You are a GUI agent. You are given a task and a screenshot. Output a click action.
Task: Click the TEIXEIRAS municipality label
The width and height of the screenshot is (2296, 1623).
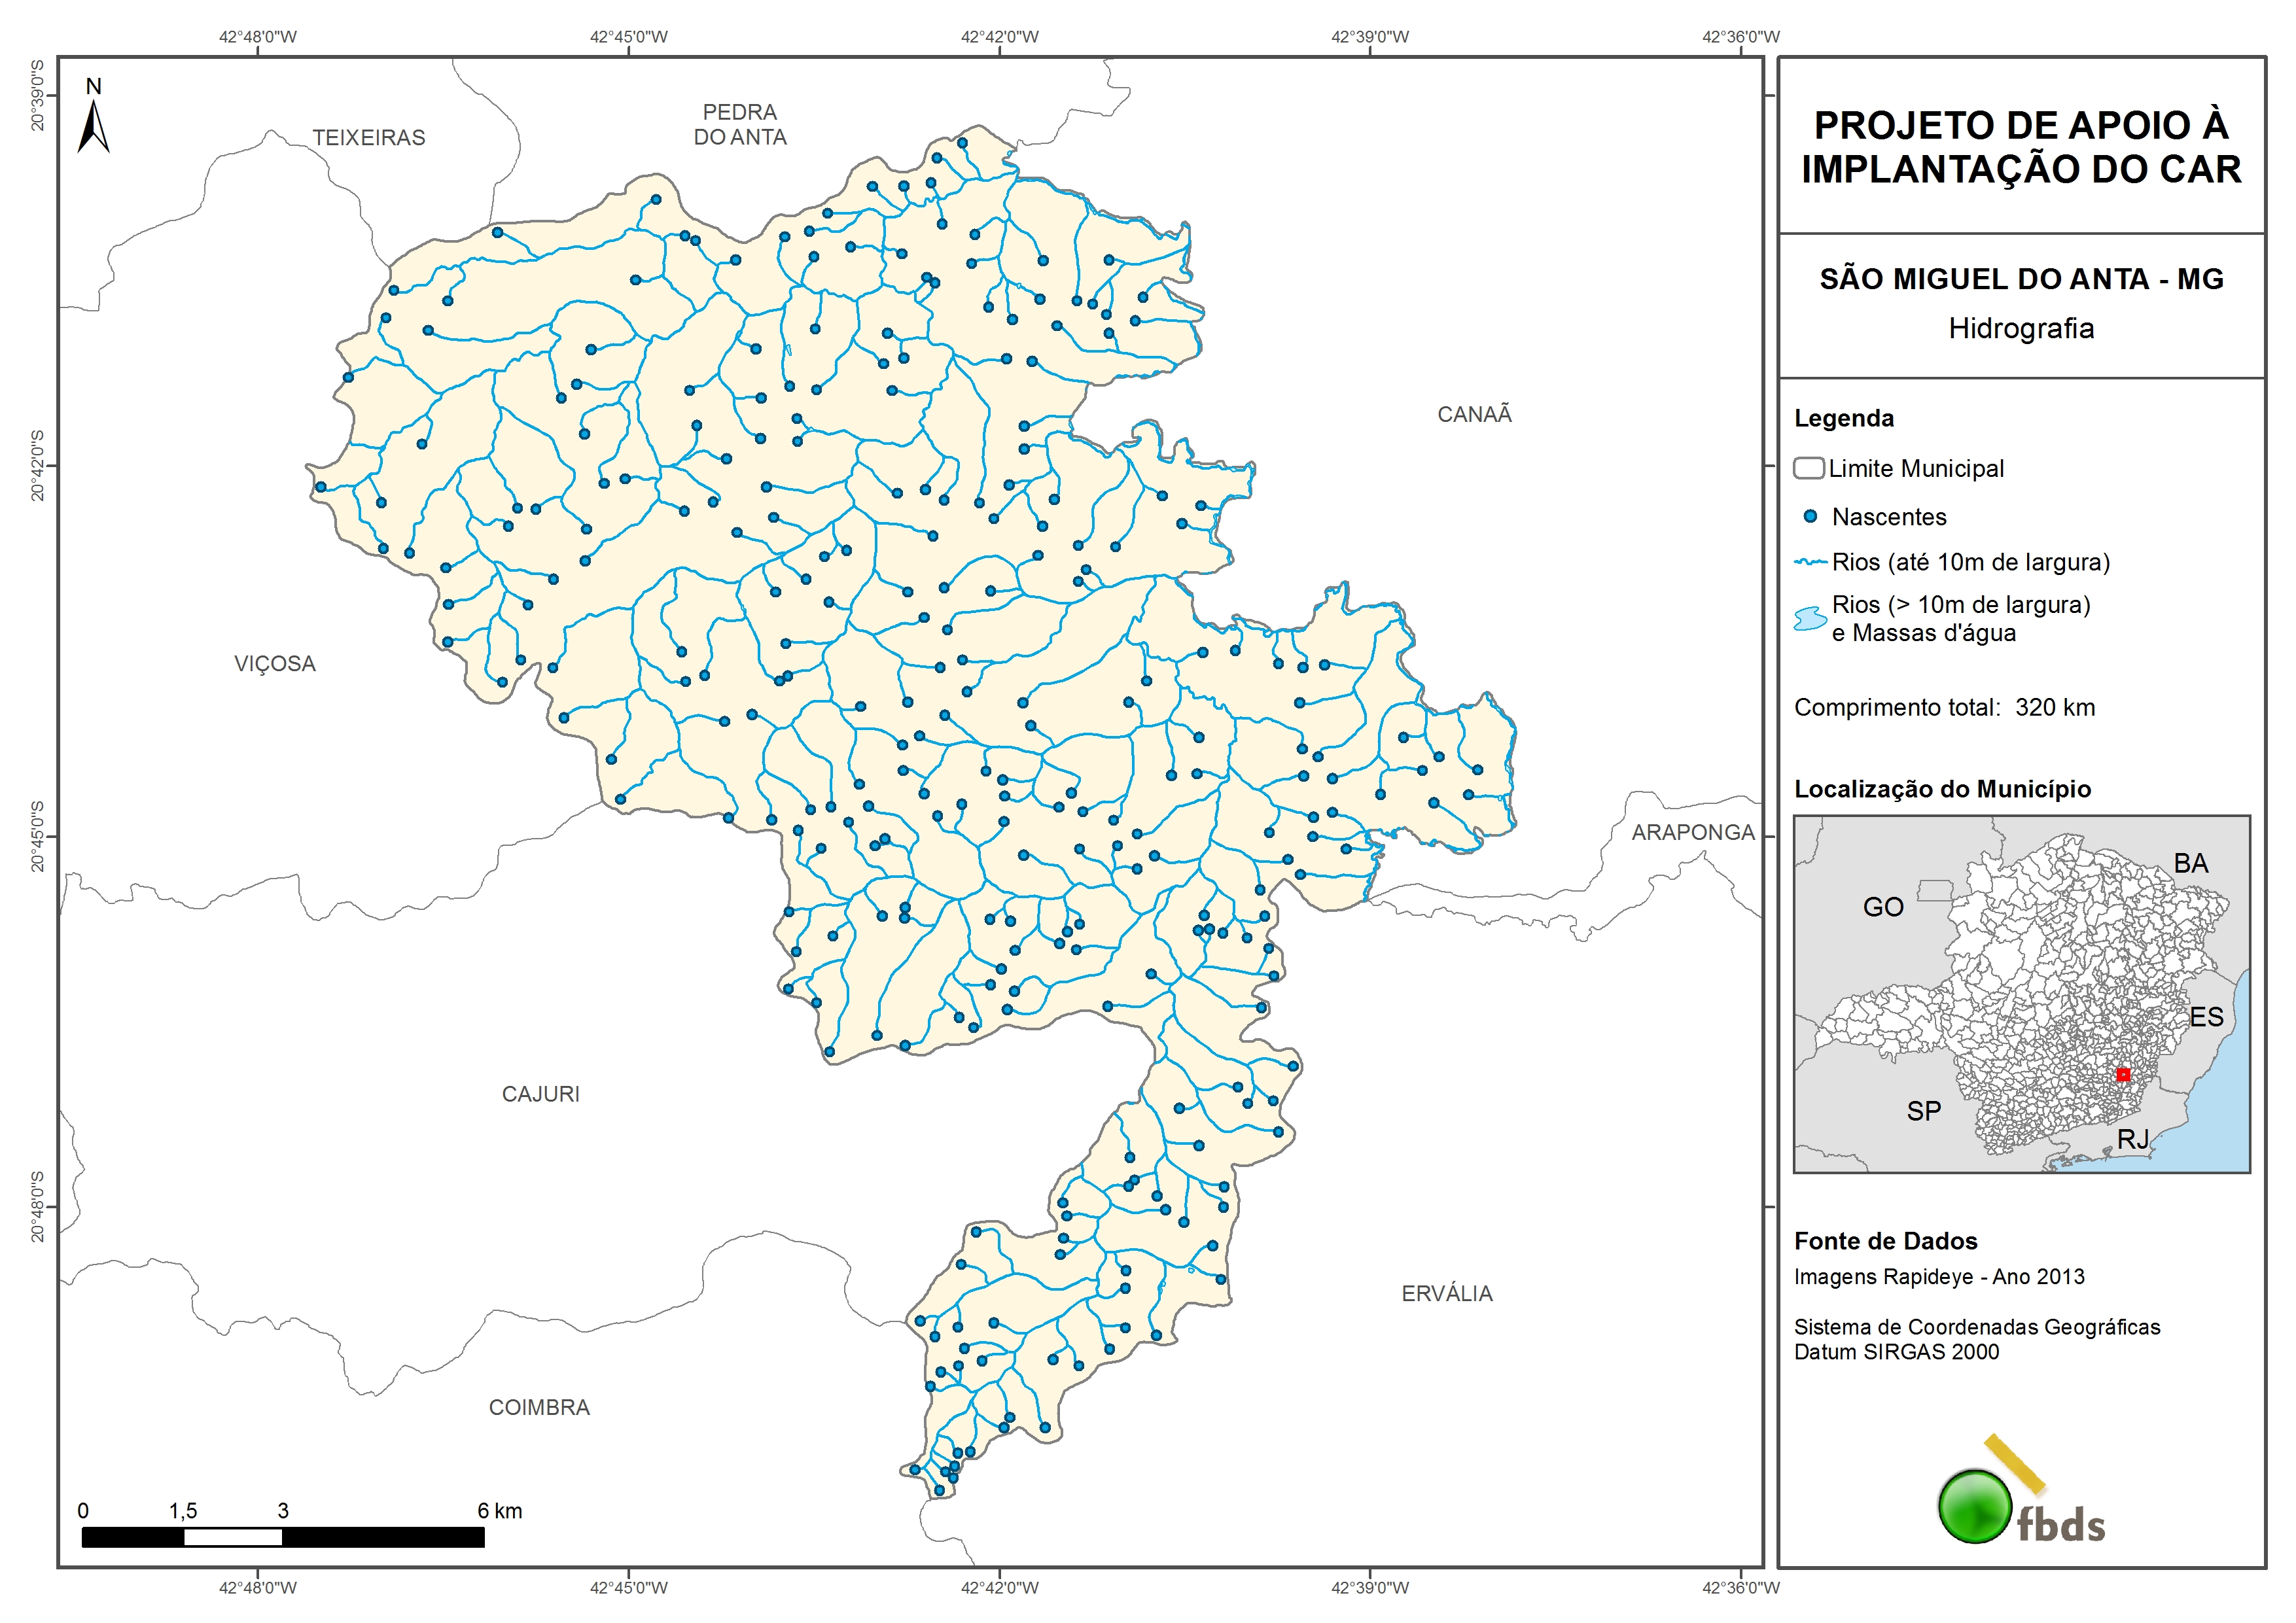pyautogui.click(x=368, y=138)
